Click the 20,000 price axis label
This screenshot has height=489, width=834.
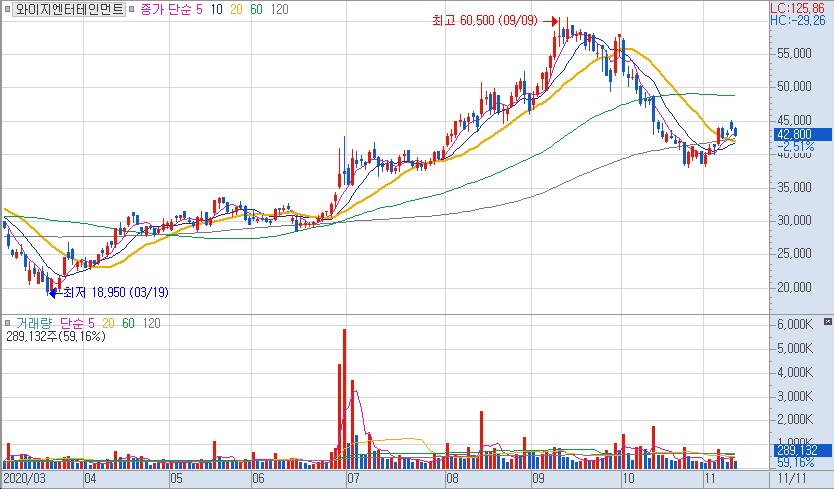[794, 287]
